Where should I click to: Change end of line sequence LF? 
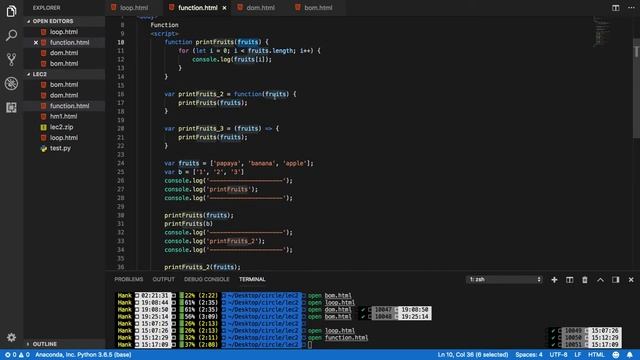point(578,355)
